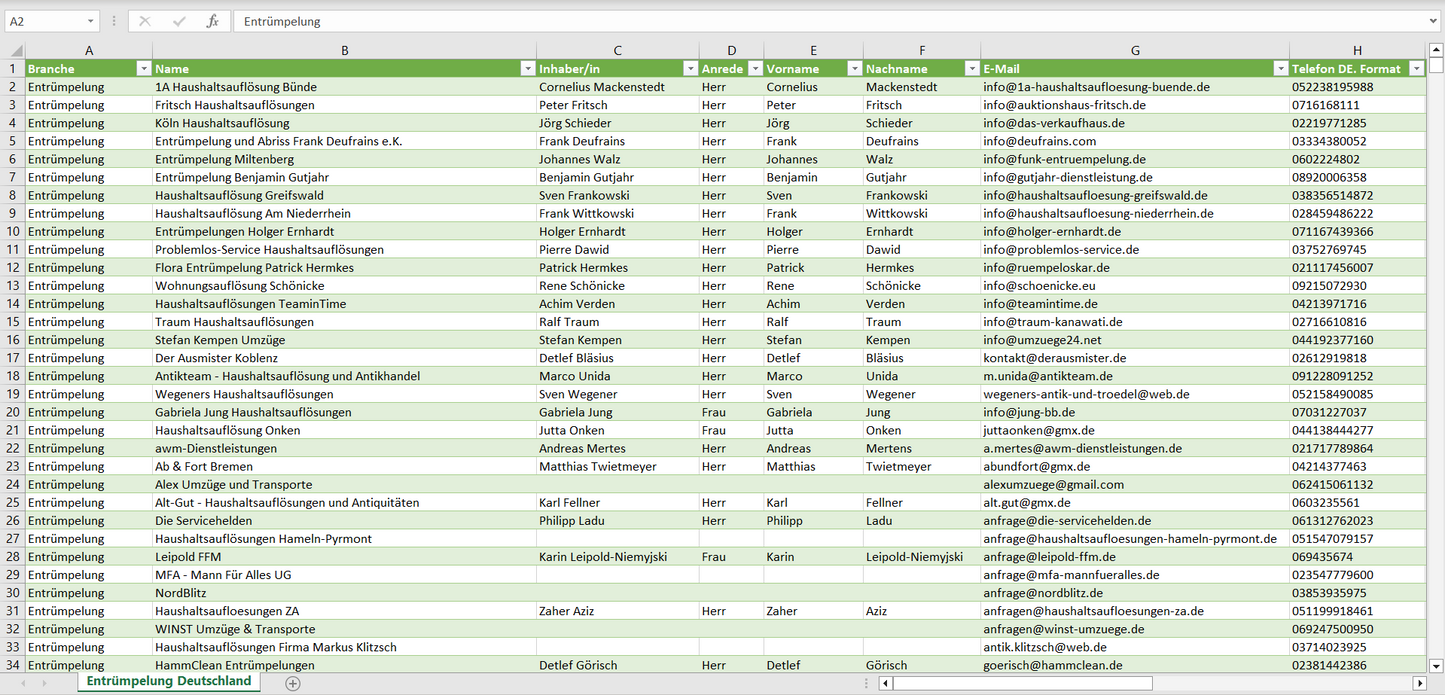The width and height of the screenshot is (1445, 695).
Task: Open the Nachname filter dropdown
Action: click(x=971, y=69)
